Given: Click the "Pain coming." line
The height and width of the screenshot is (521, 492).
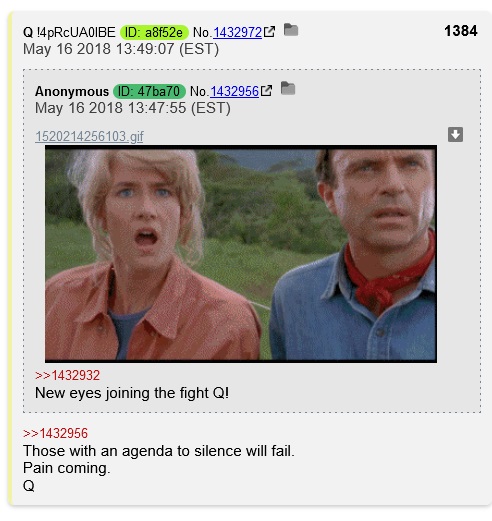Looking at the screenshot, I should click(x=66, y=469).
